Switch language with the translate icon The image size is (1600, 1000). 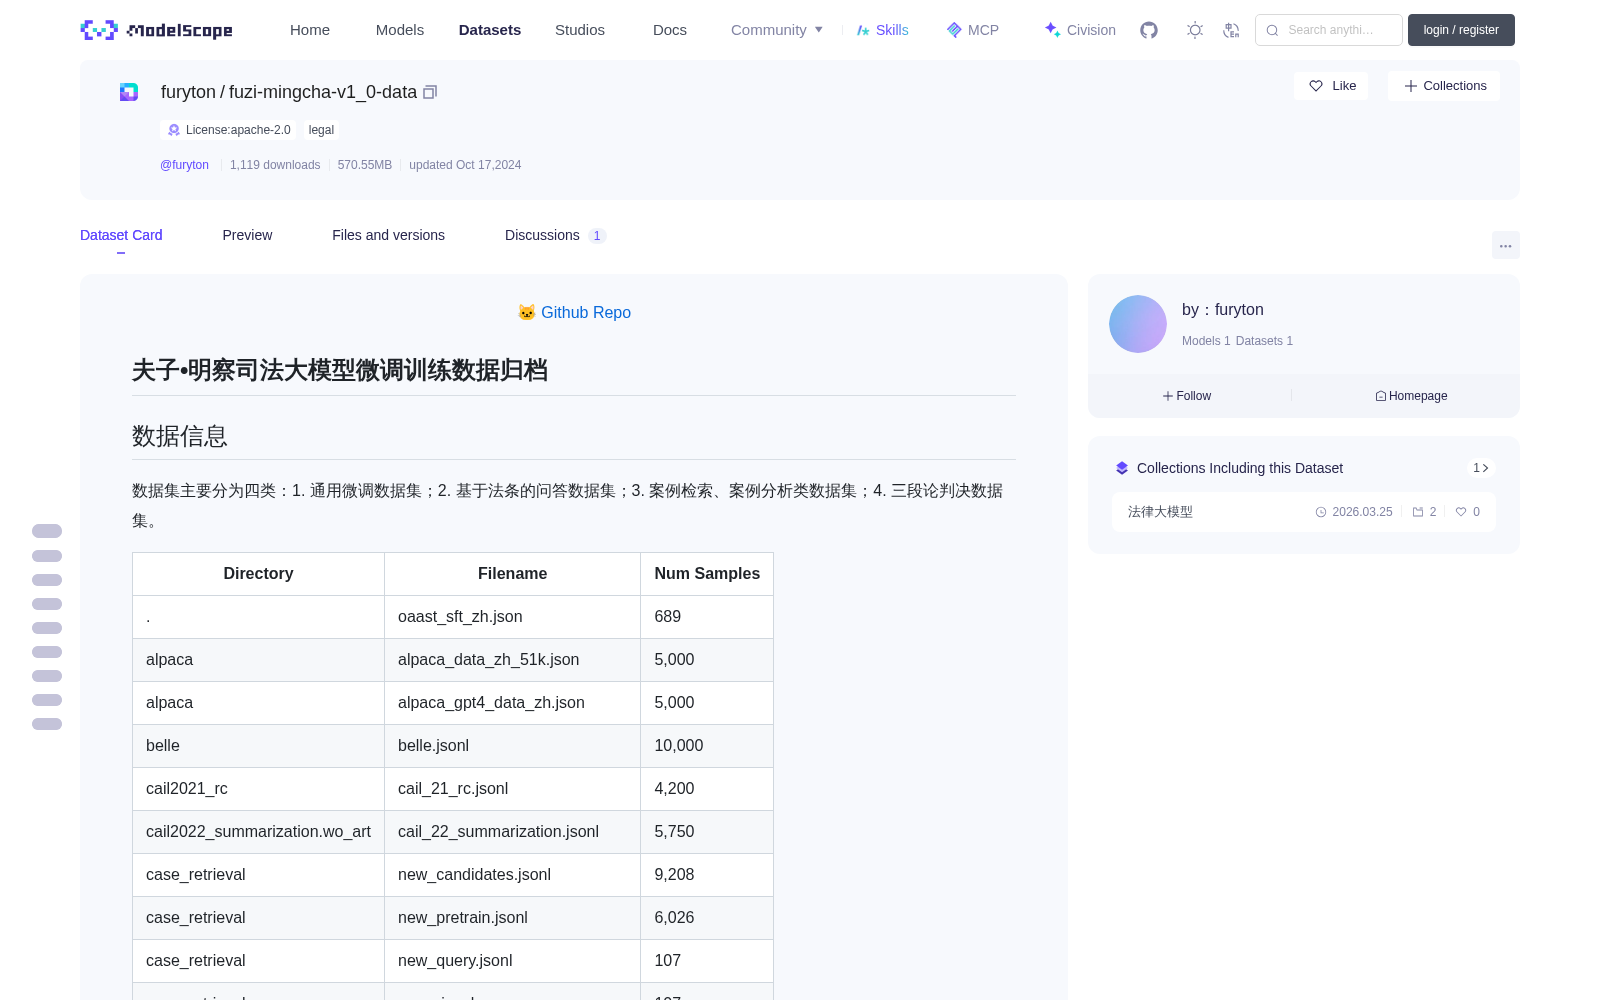click(1231, 30)
